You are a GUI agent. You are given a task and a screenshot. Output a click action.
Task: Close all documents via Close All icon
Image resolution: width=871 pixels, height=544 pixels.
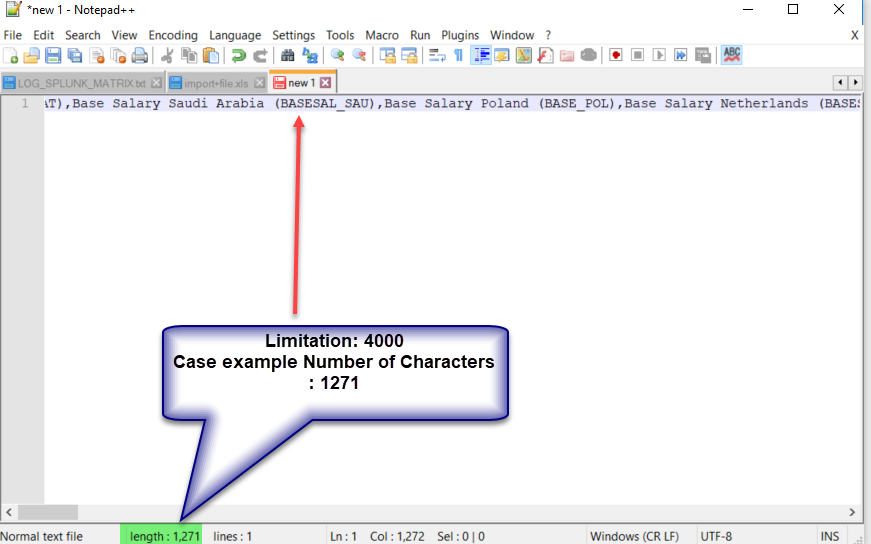(118, 56)
